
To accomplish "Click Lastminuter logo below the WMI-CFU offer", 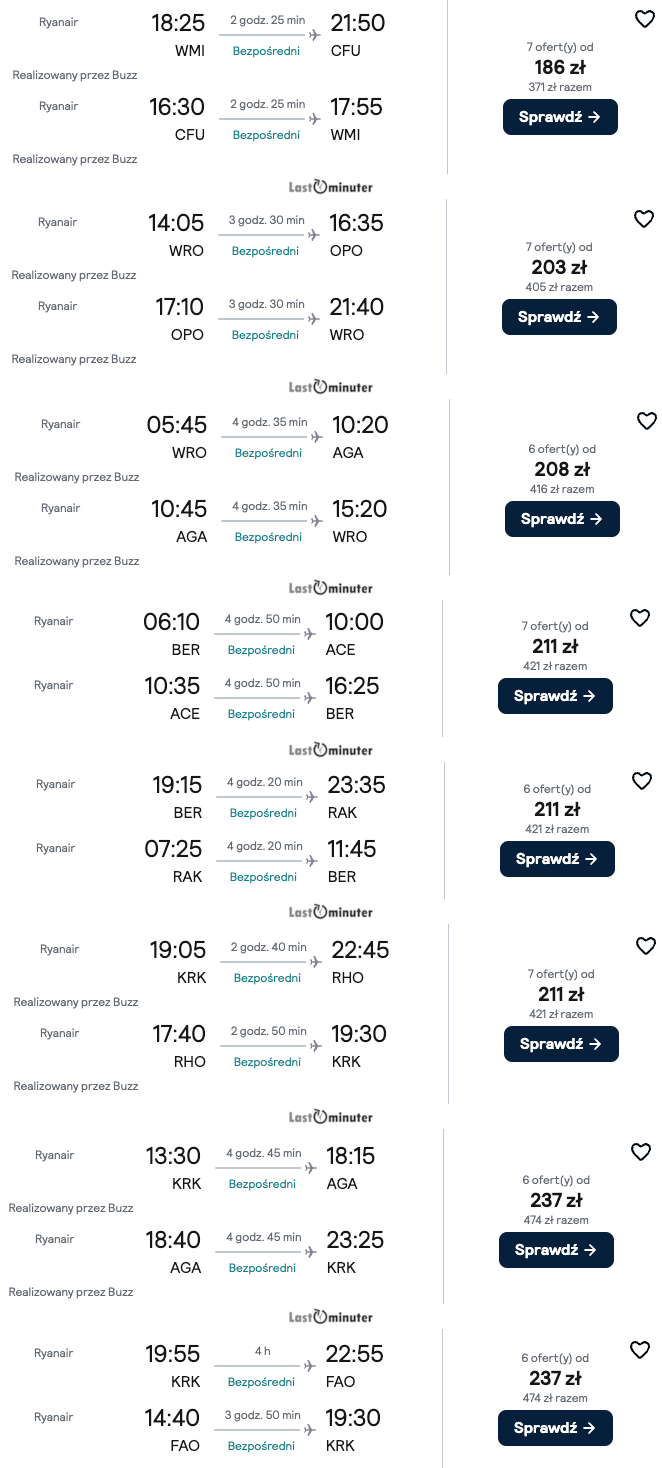I will point(331,186).
